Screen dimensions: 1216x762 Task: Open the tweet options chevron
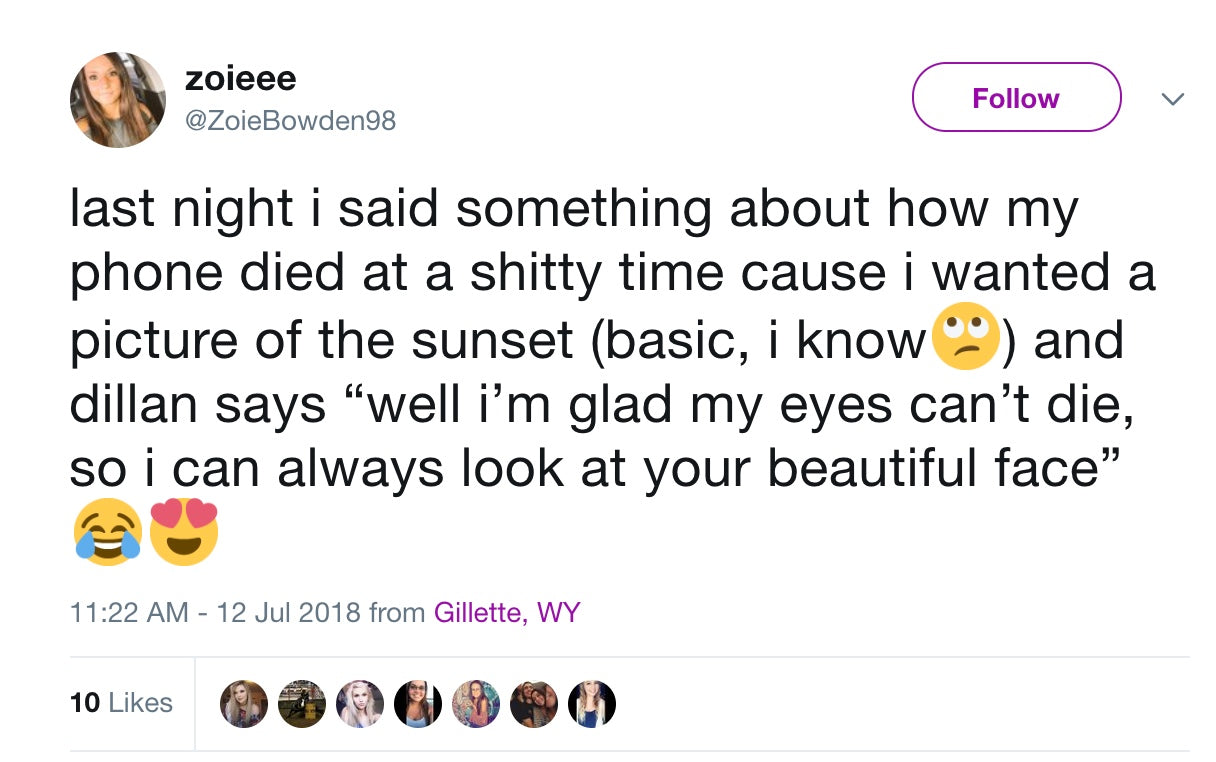(x=1172, y=99)
